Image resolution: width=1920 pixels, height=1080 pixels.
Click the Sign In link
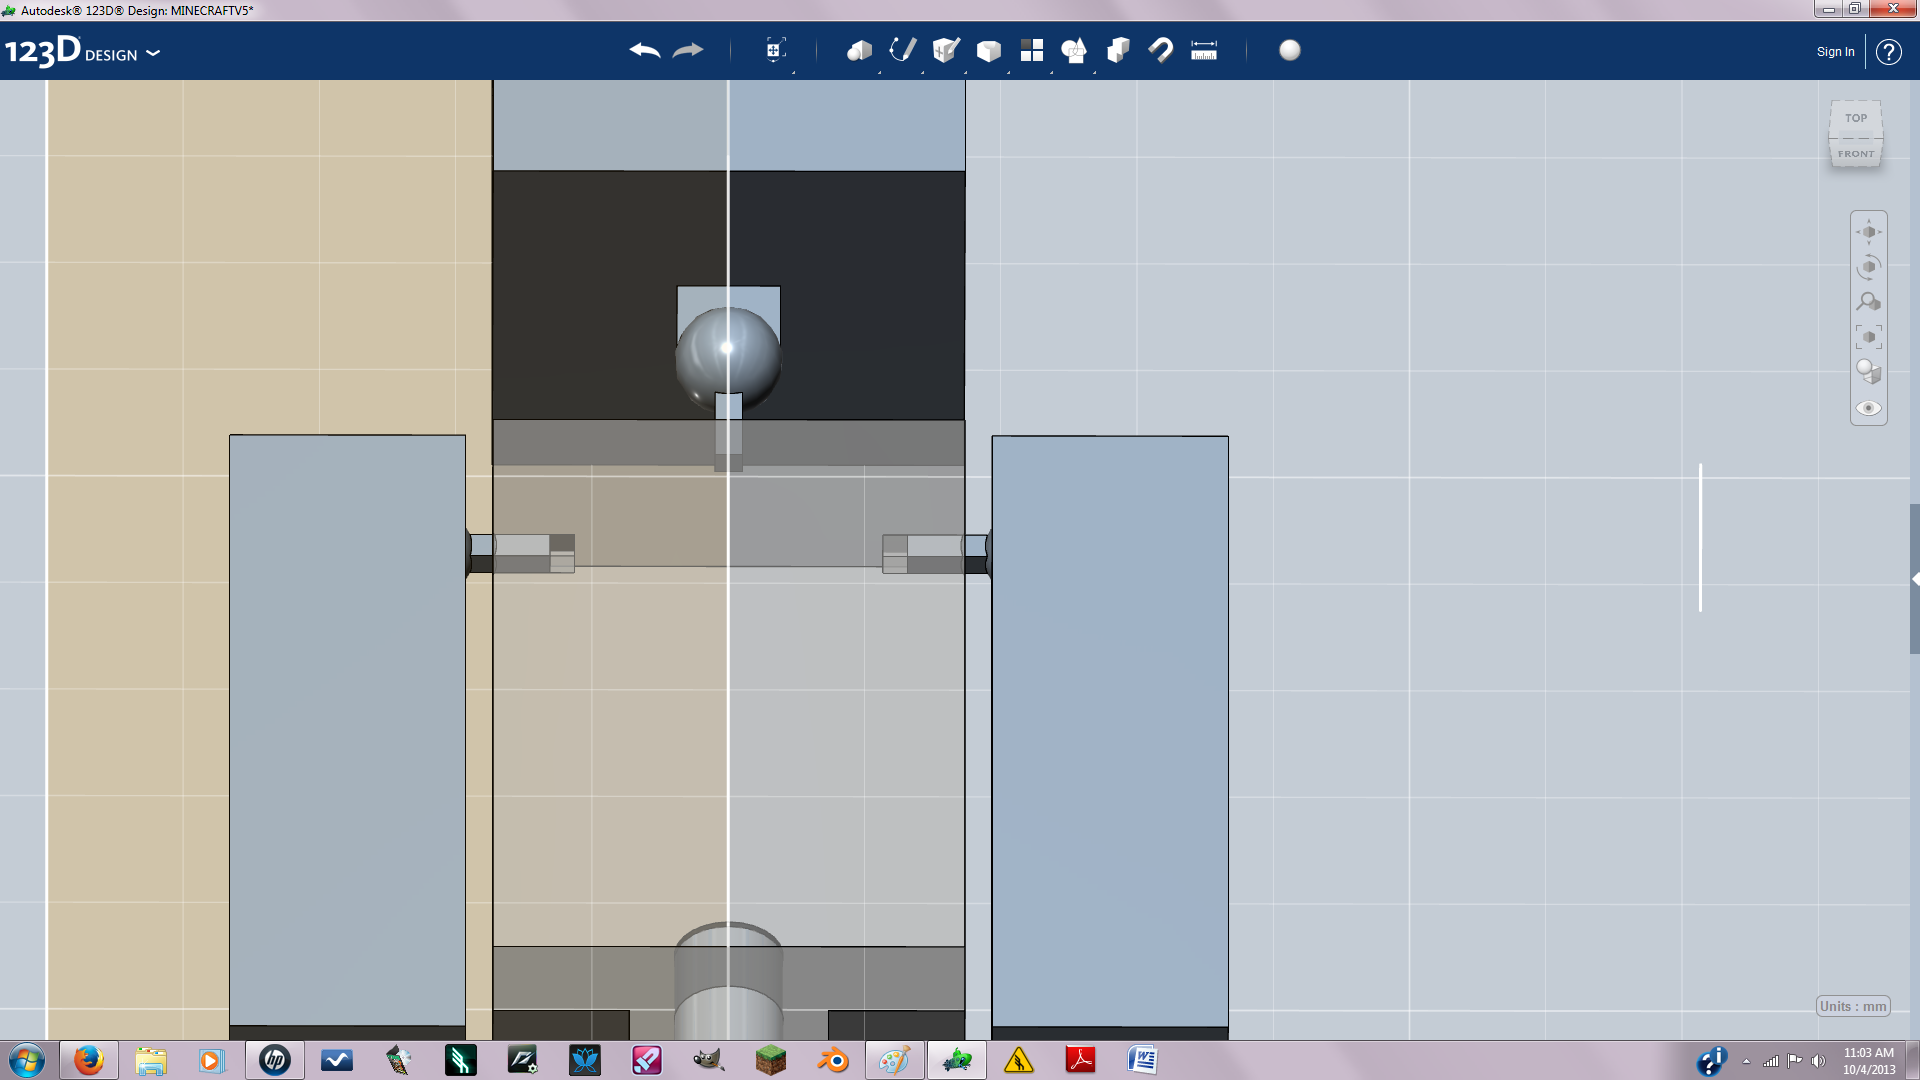1835,52
